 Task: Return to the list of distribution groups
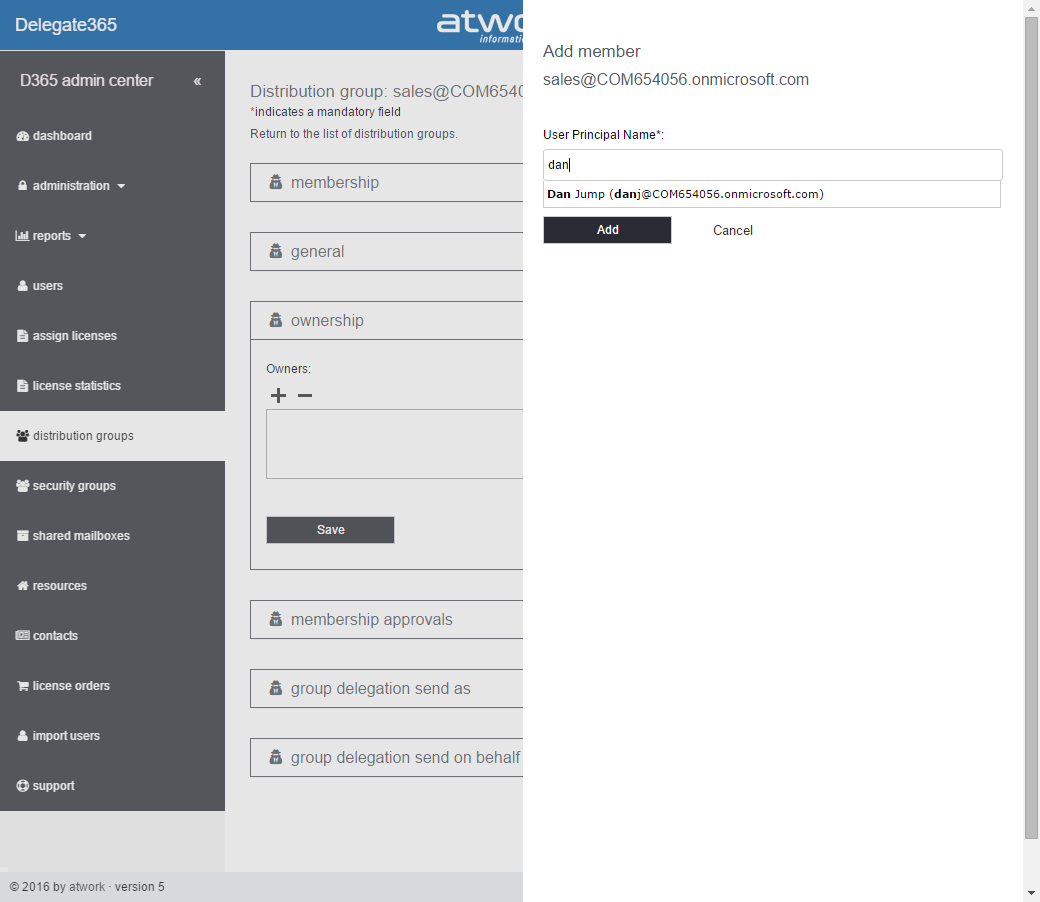(354, 134)
